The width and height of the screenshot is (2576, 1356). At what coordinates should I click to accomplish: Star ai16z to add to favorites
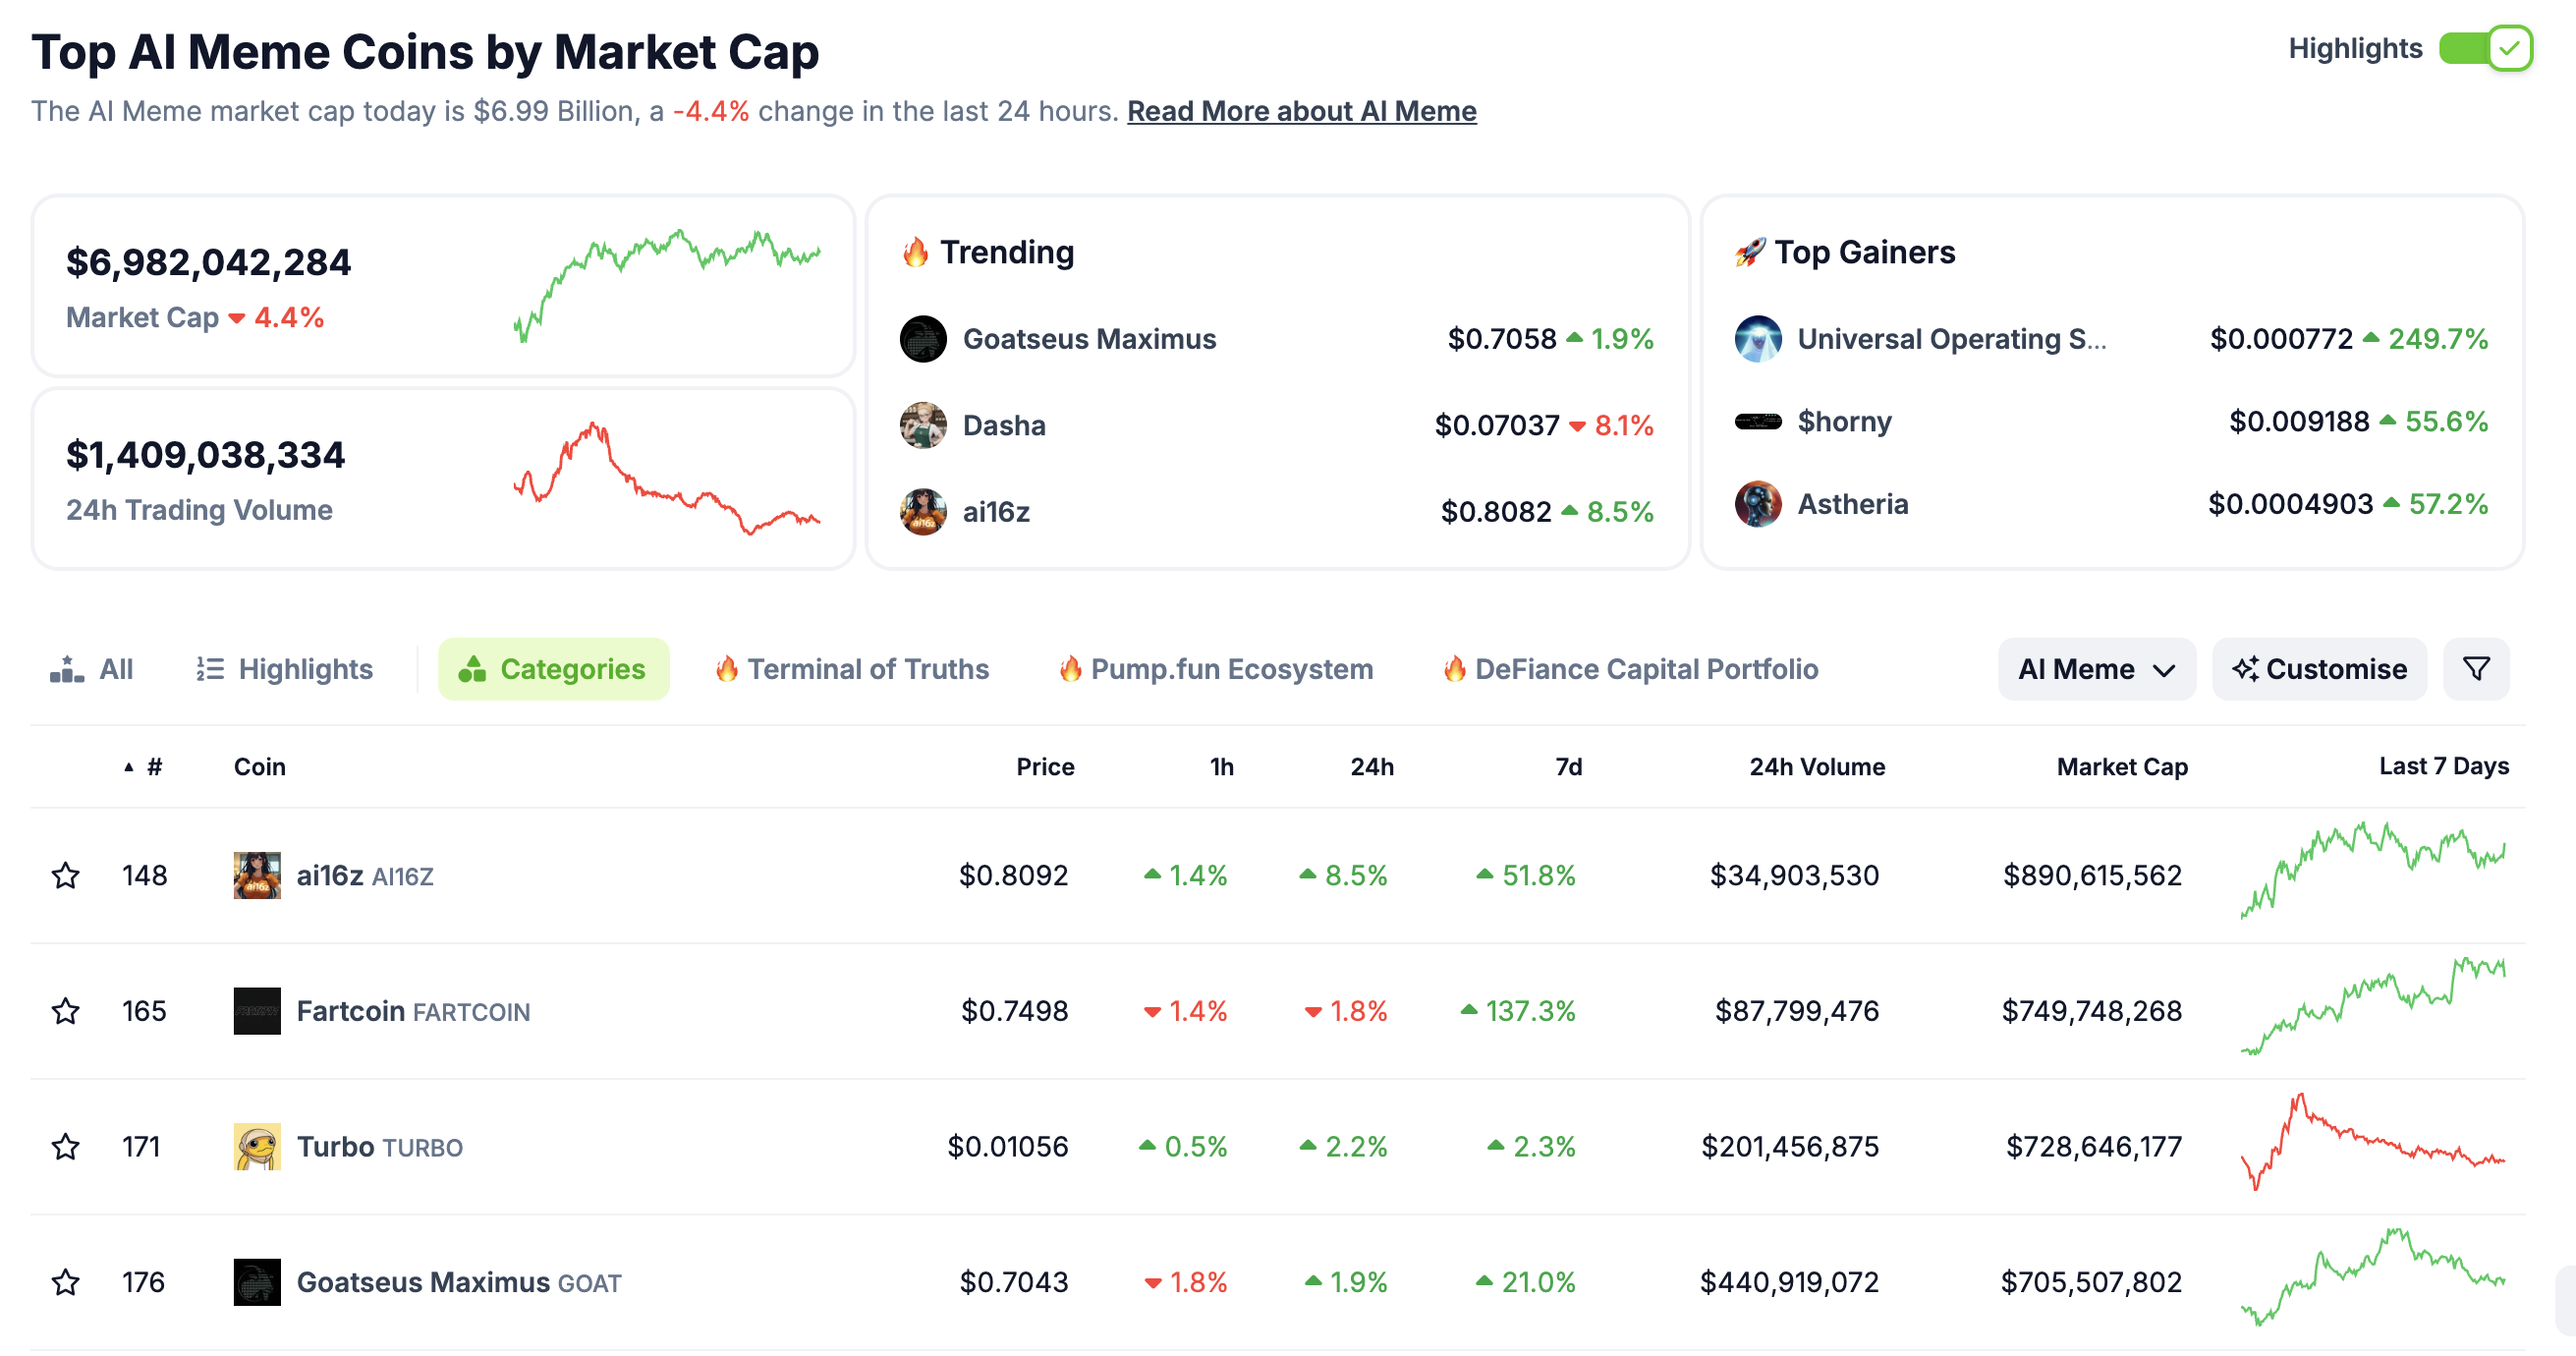point(66,875)
